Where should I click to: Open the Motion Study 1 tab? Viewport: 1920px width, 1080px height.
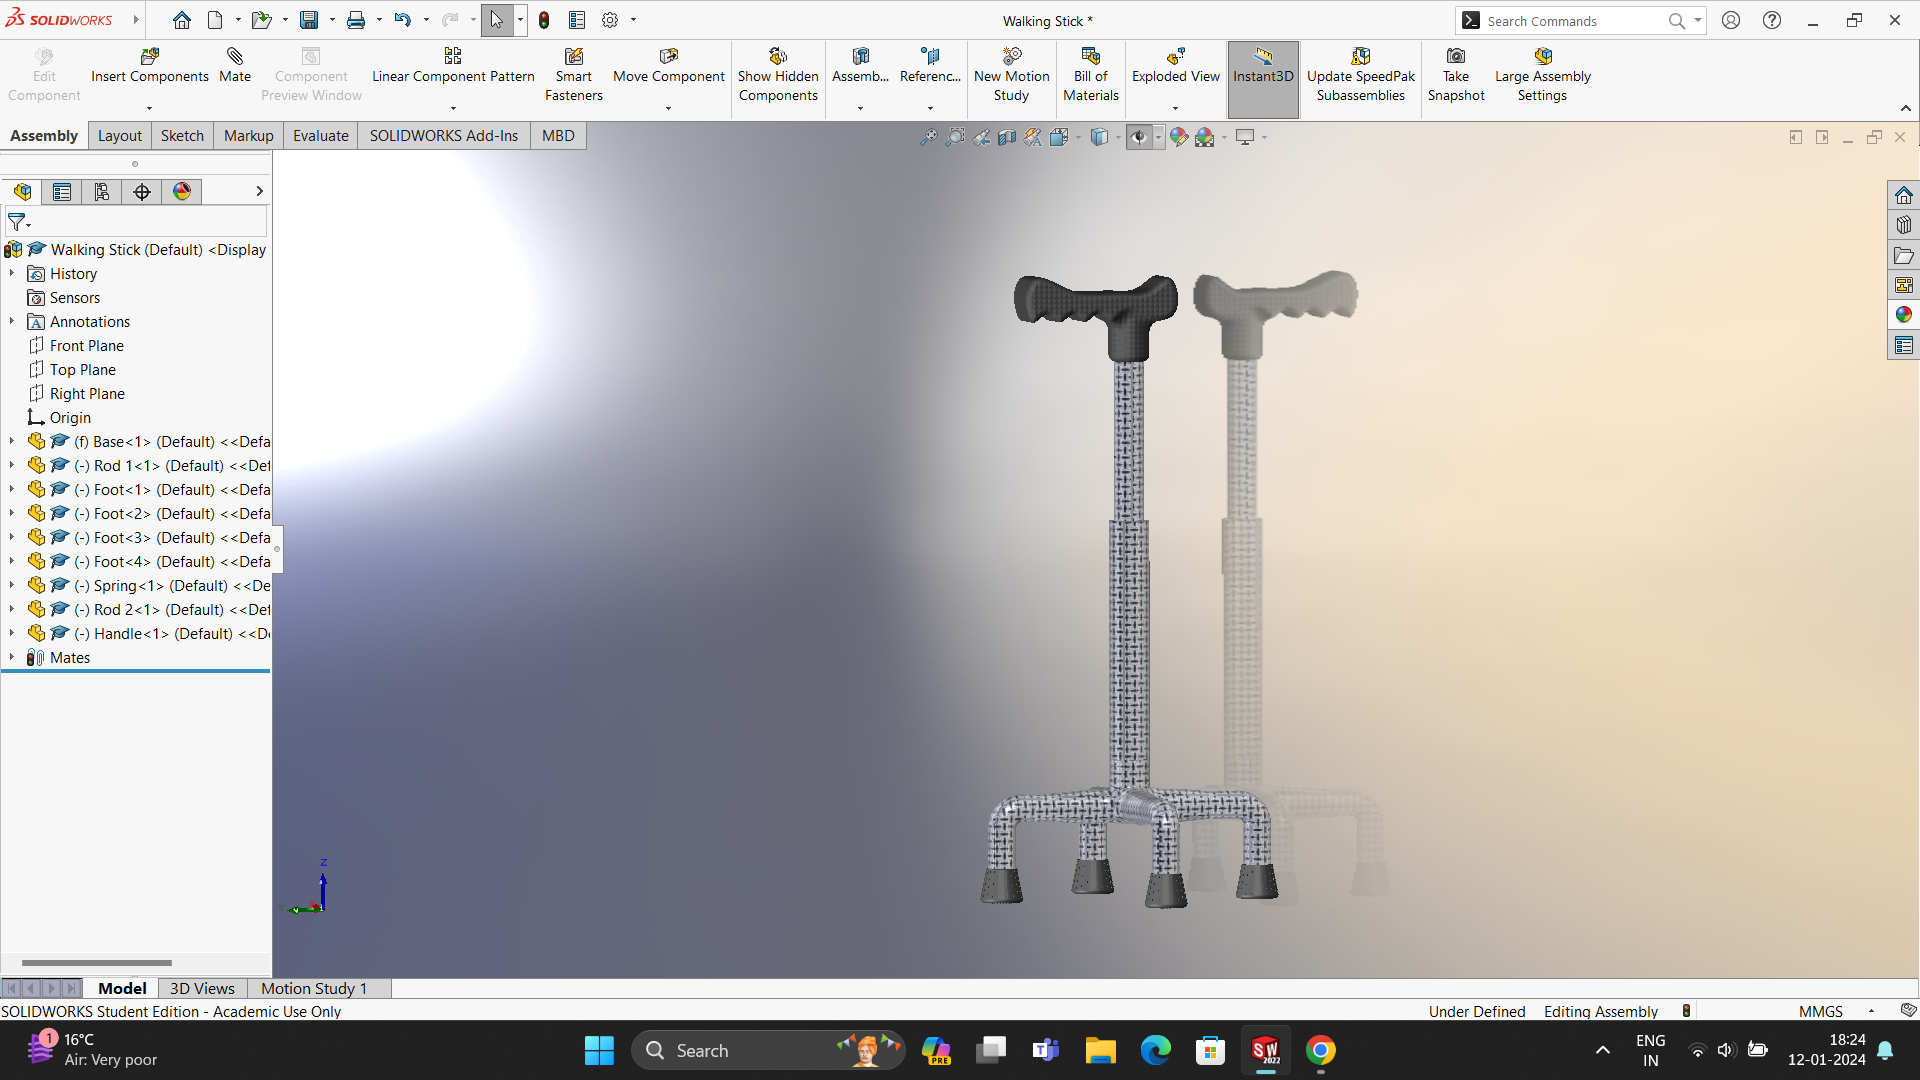point(314,988)
